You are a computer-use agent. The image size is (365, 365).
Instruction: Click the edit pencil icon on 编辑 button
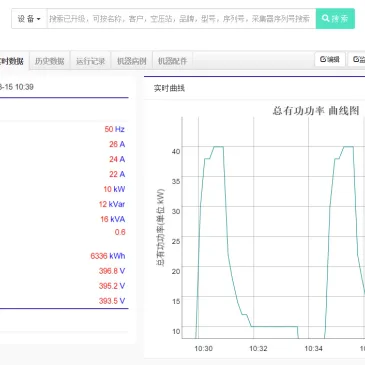pos(323,59)
